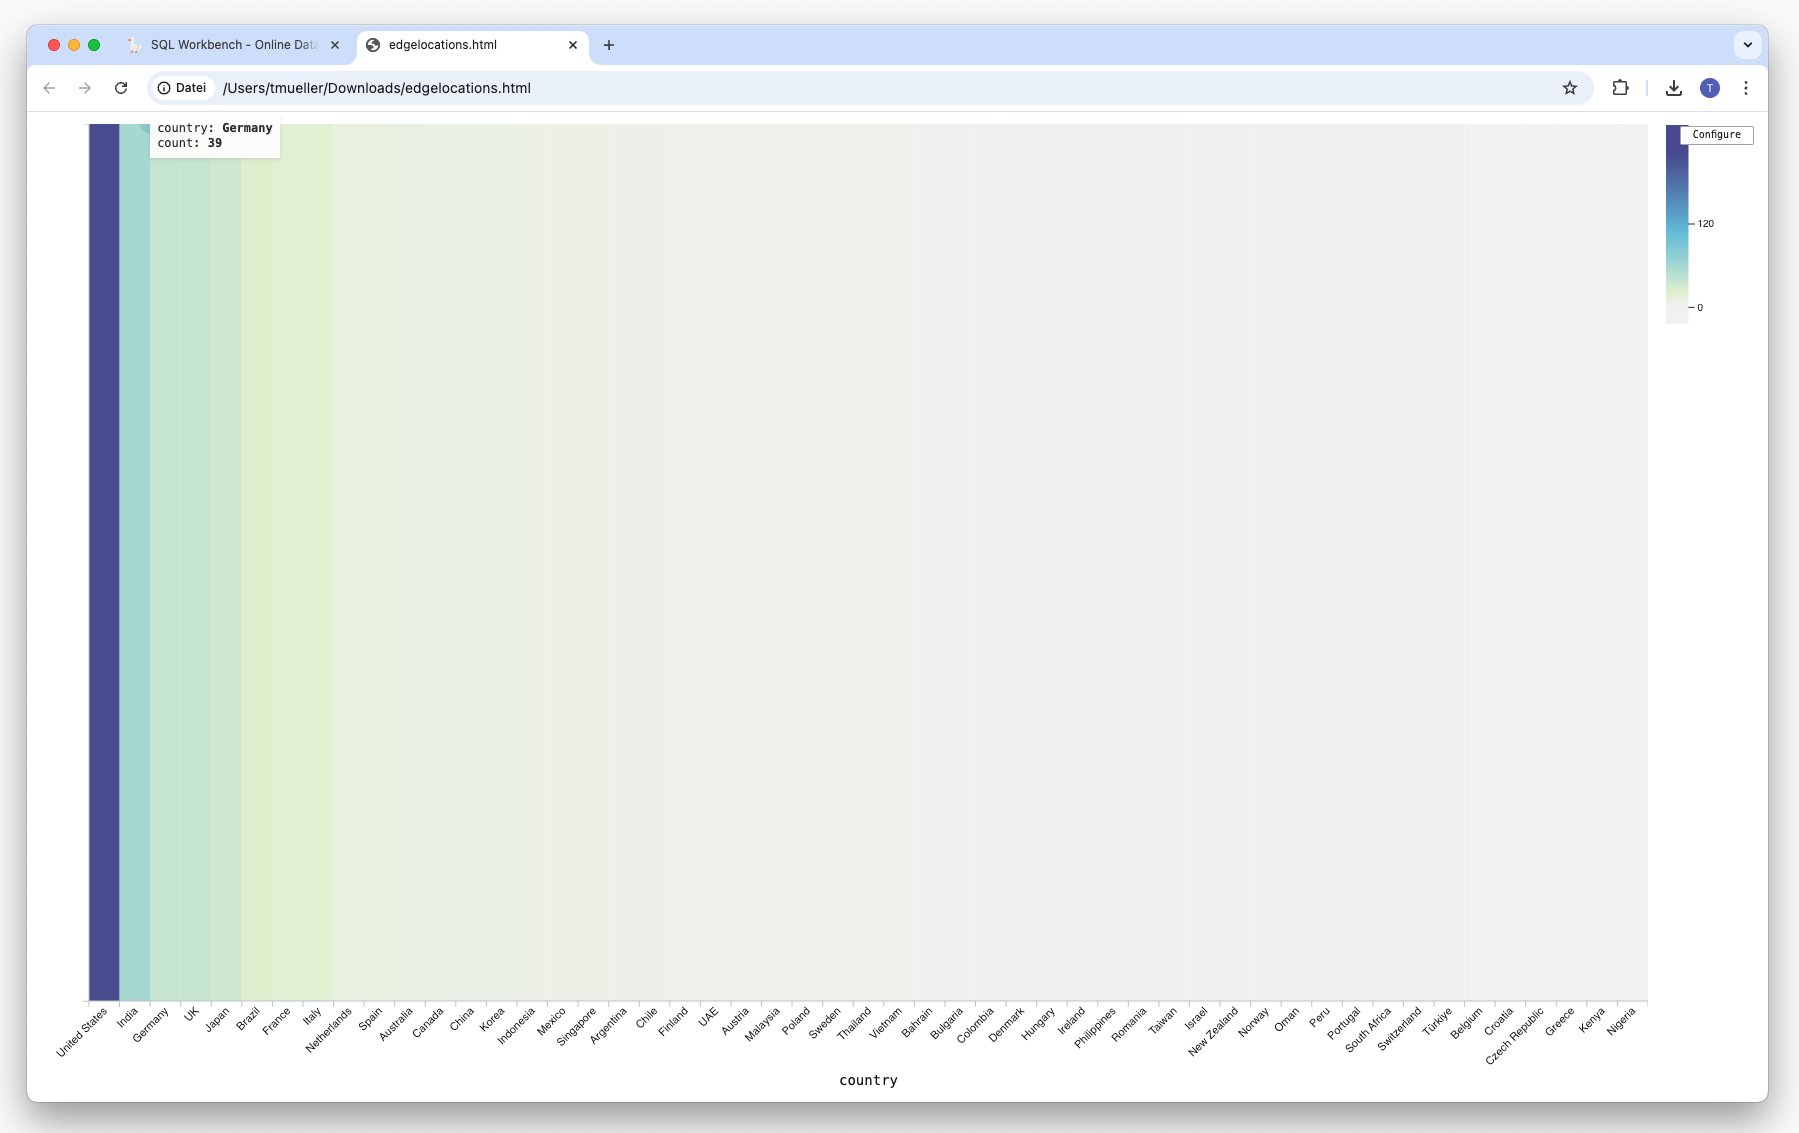Open the tab overview chevron
The width and height of the screenshot is (1799, 1133).
[x=1746, y=45]
